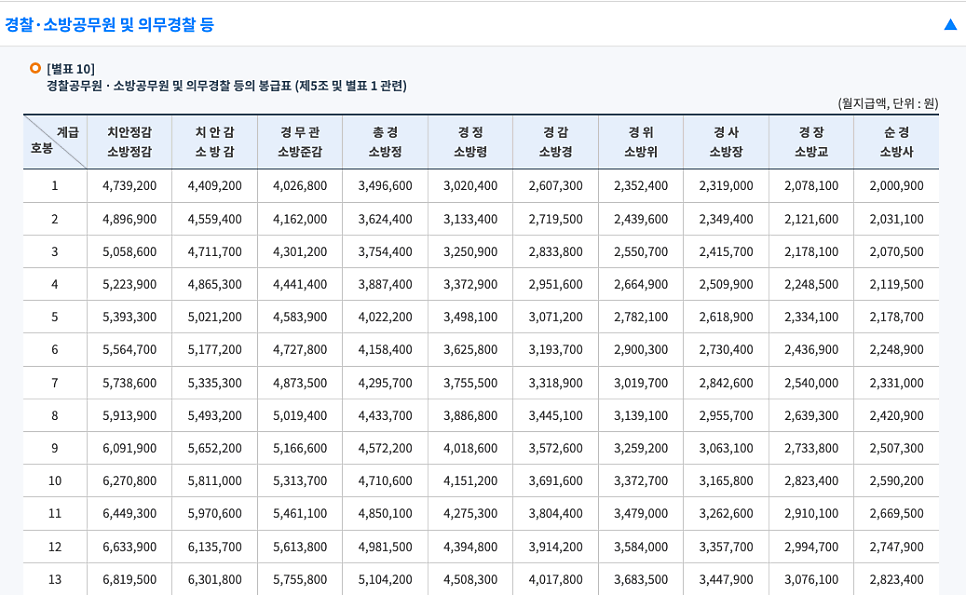The width and height of the screenshot is (966, 595).
Task: Click the 치안정감 소방정감 column header
Action: tap(129, 142)
